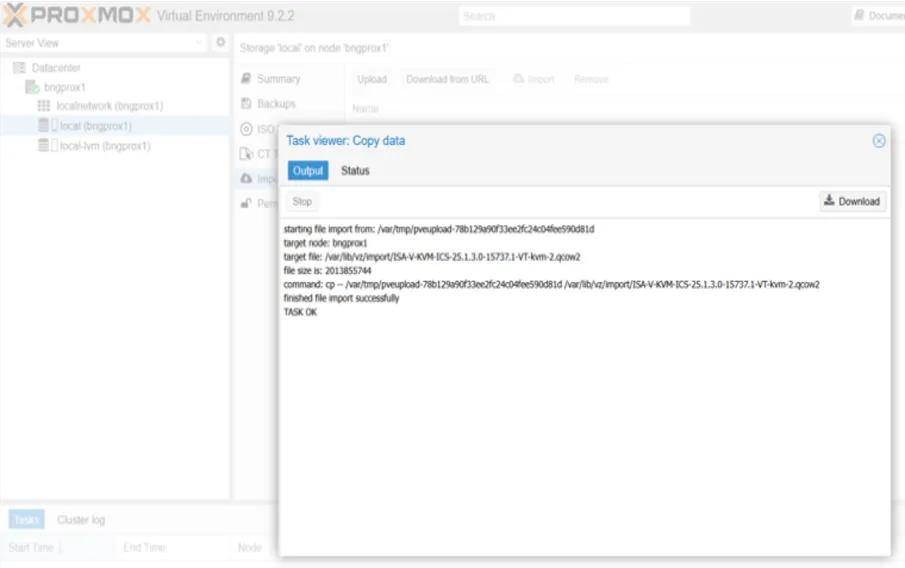This screenshot has height=568, width=905.
Task: Select local-lvm (bngprox1) storage
Action: (x=105, y=146)
